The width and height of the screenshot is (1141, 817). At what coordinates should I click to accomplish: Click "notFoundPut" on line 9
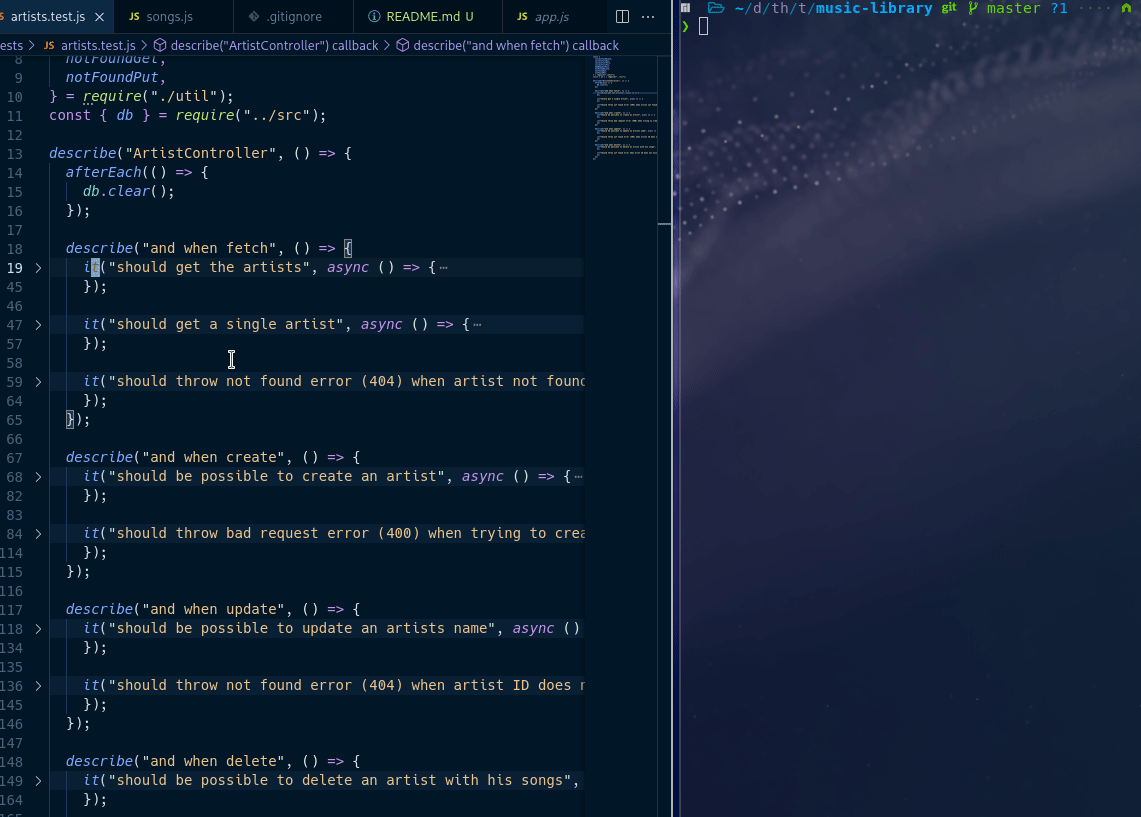112,77
